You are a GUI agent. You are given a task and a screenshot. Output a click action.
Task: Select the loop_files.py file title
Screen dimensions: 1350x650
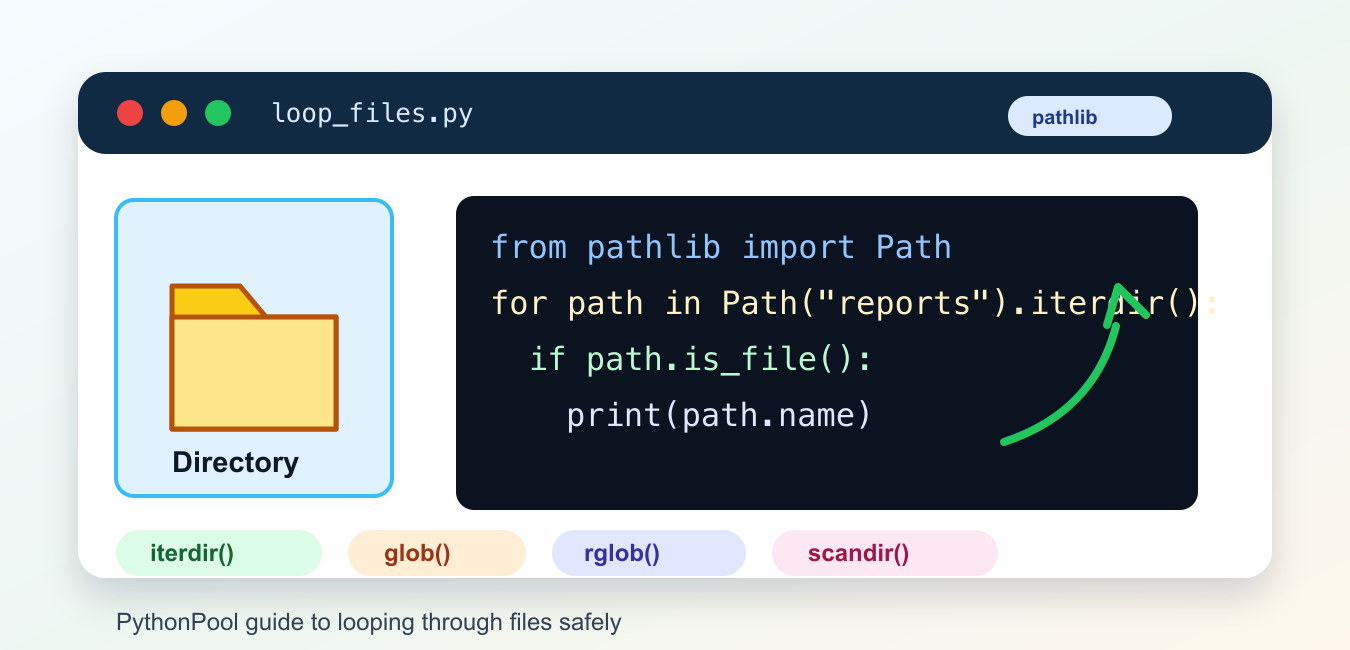pyautogui.click(x=372, y=113)
